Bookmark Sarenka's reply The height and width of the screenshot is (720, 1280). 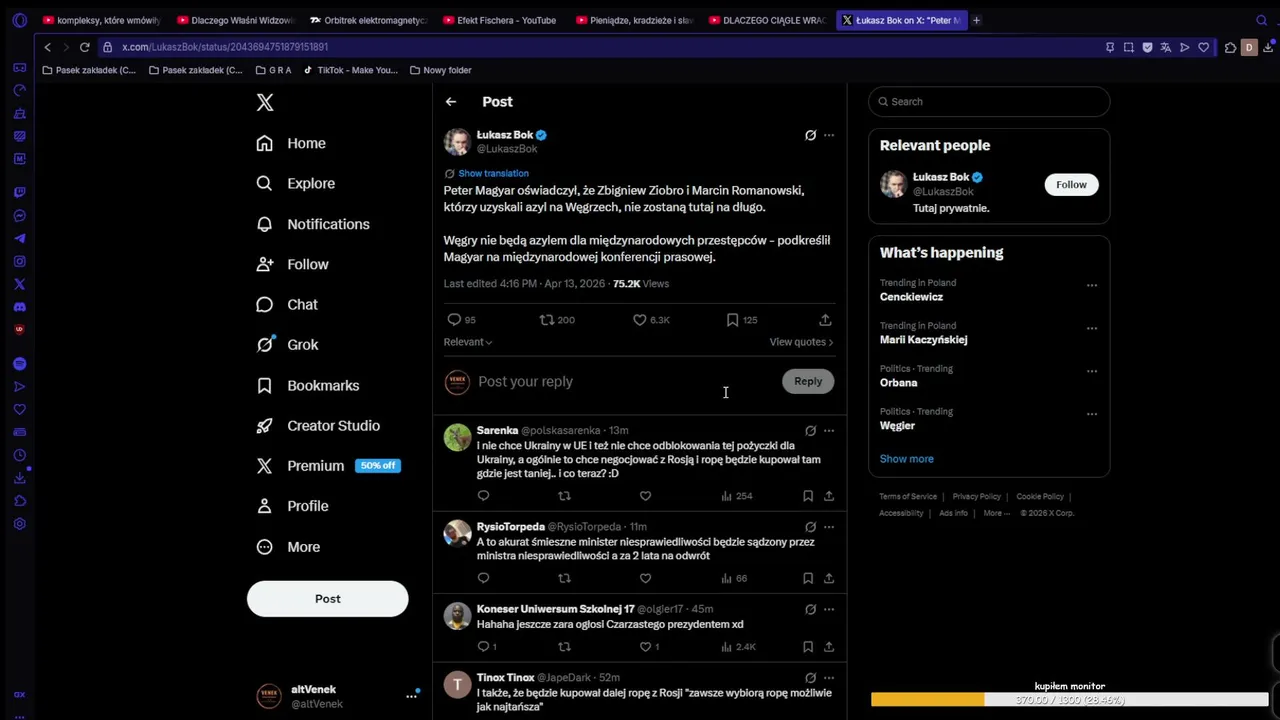point(808,496)
